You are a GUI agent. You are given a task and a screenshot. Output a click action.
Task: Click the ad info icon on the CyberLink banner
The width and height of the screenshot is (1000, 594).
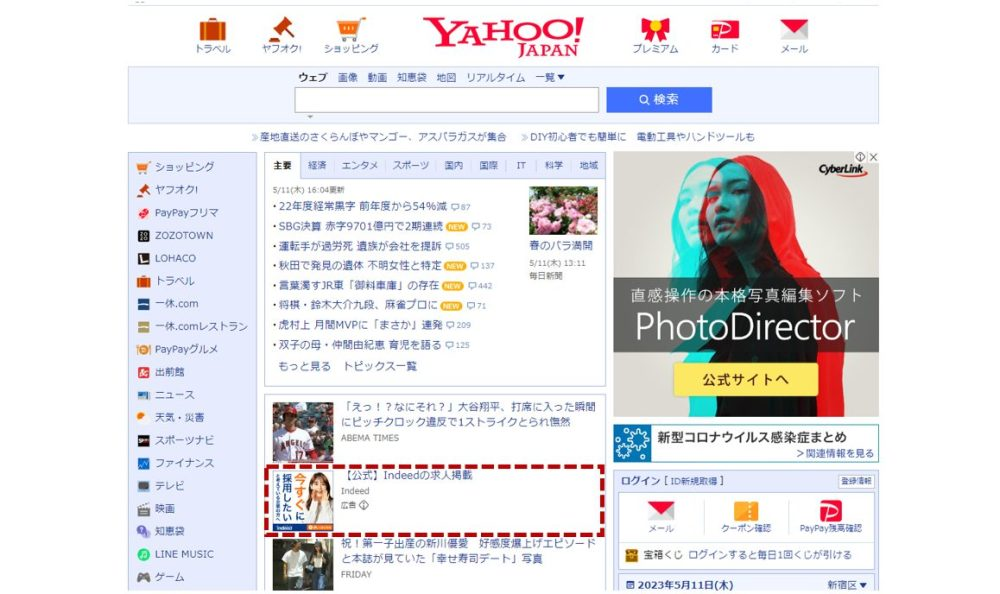pyautogui.click(x=860, y=157)
